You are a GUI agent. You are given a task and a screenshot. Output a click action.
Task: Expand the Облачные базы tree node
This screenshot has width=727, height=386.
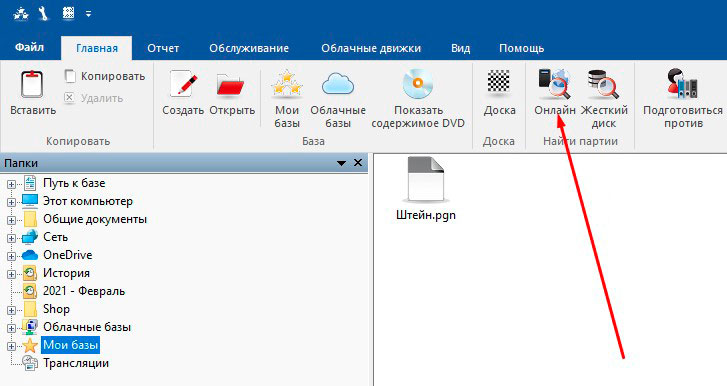click(11, 328)
